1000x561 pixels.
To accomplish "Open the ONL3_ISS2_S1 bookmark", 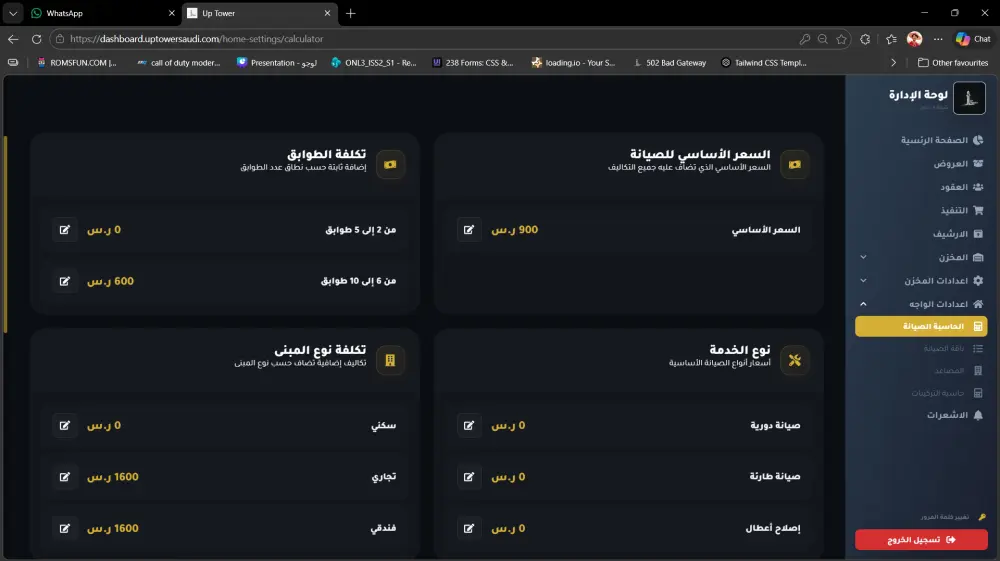I will point(374,62).
